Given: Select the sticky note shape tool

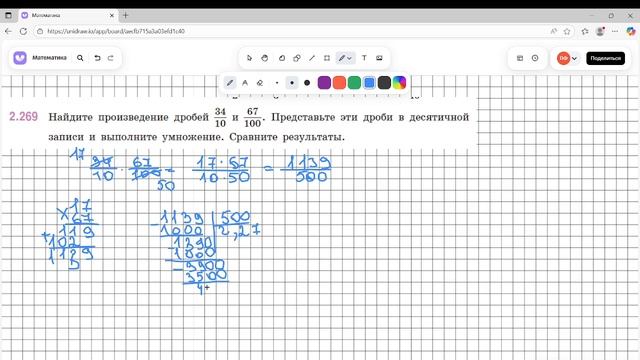Looking at the screenshot, I should point(282,58).
